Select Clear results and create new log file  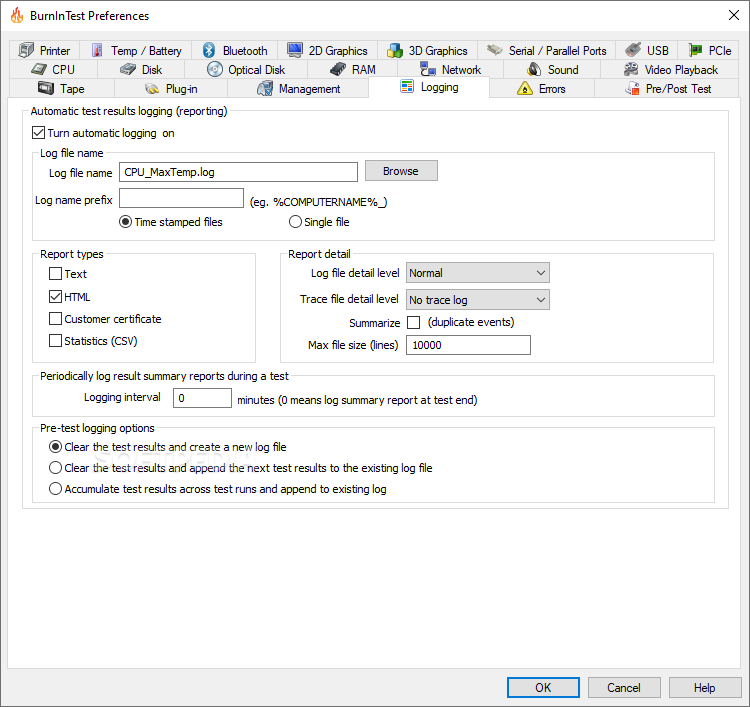(55, 447)
